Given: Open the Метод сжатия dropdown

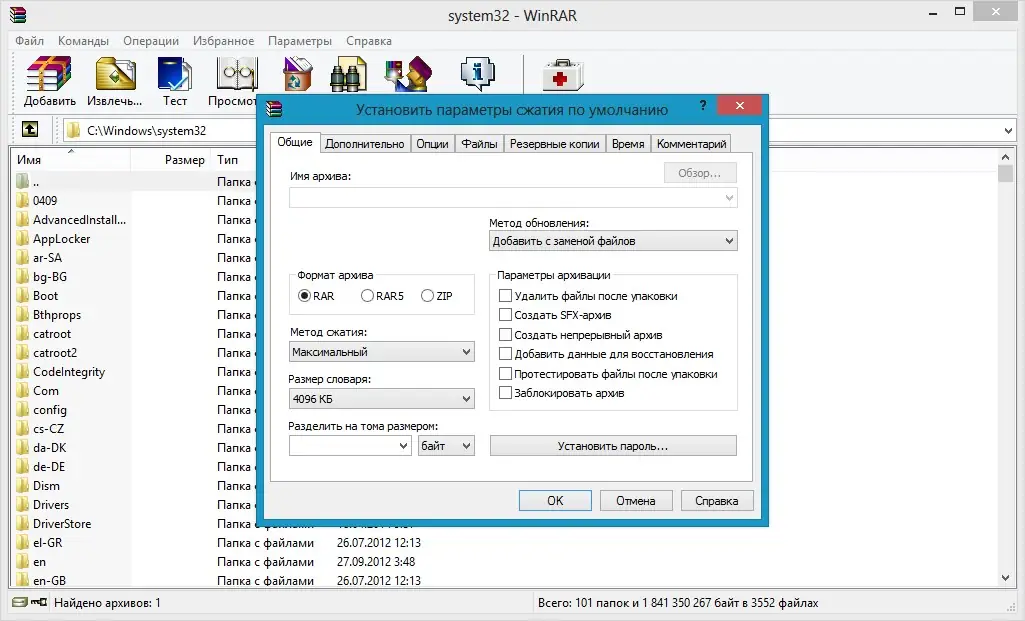Looking at the screenshot, I should [382, 352].
